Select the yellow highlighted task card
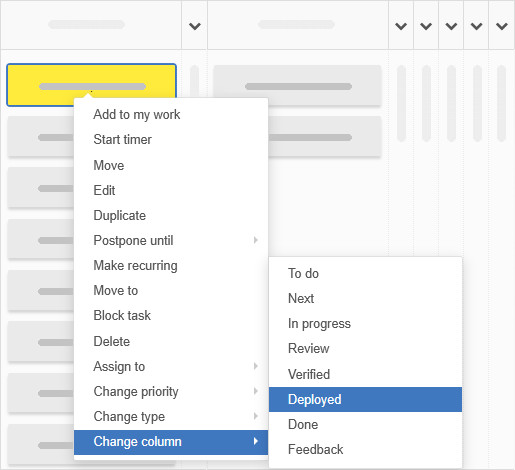This screenshot has width=515, height=470. [x=91, y=85]
